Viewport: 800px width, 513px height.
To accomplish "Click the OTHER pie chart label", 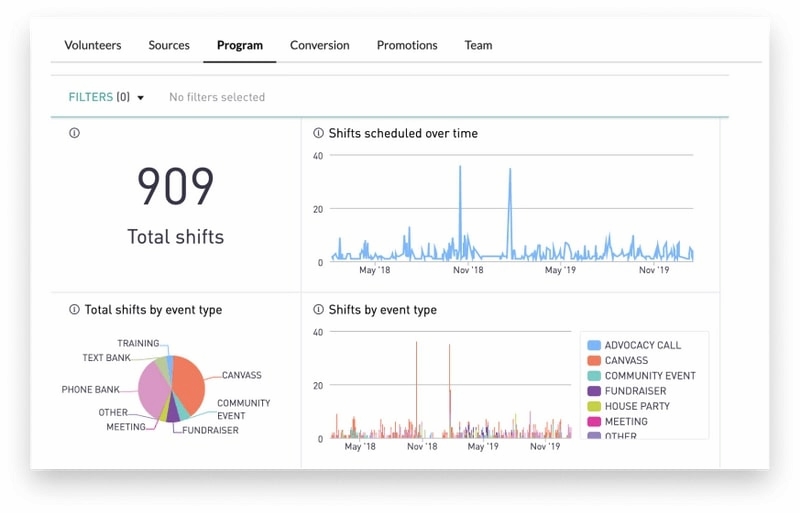I will [113, 412].
